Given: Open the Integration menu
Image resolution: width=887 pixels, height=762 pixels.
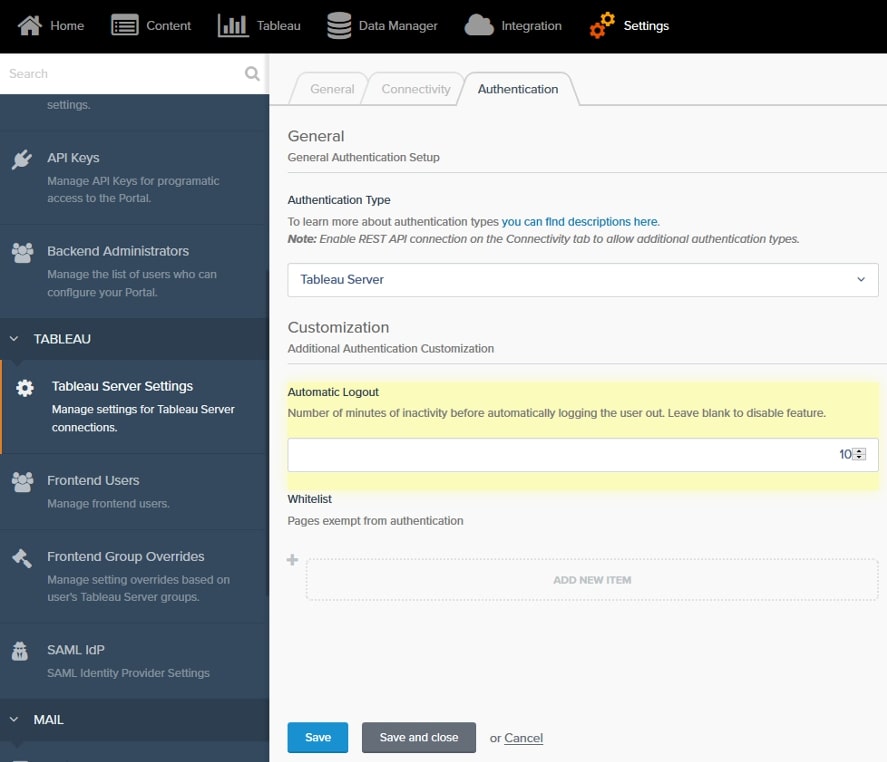Looking at the screenshot, I should click(513, 25).
